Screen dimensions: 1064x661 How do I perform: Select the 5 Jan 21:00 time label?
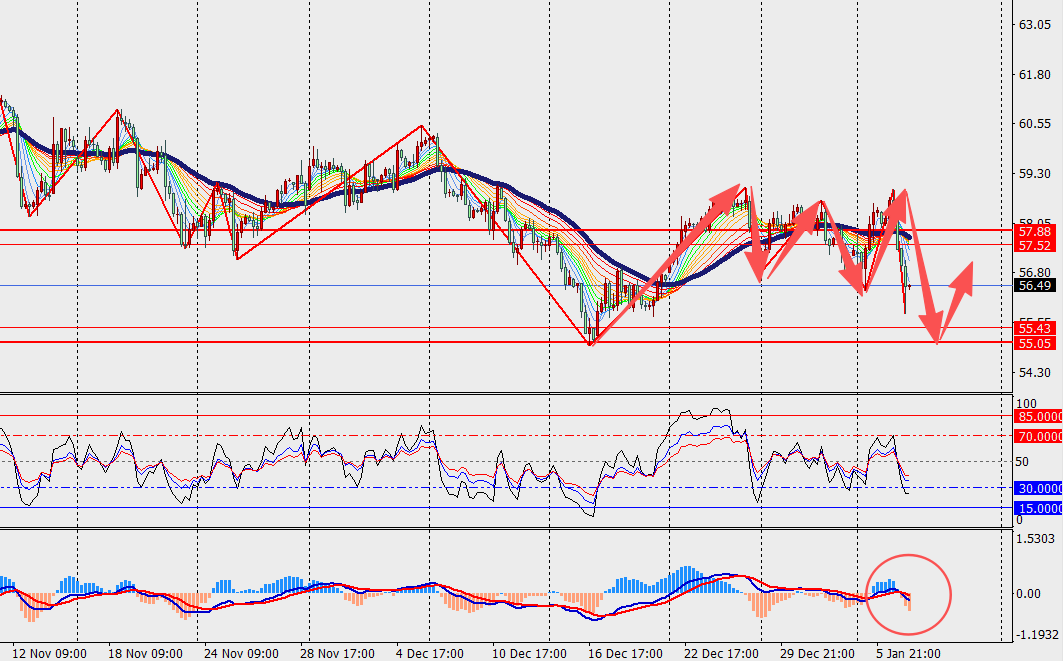(907, 653)
